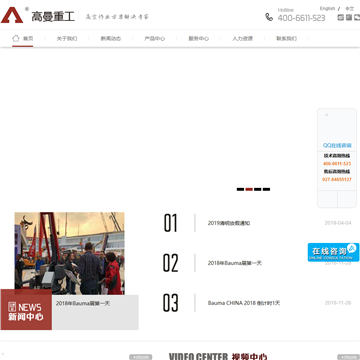Click the 027-84855127 number in side panel
360x360 pixels.
click(337, 179)
